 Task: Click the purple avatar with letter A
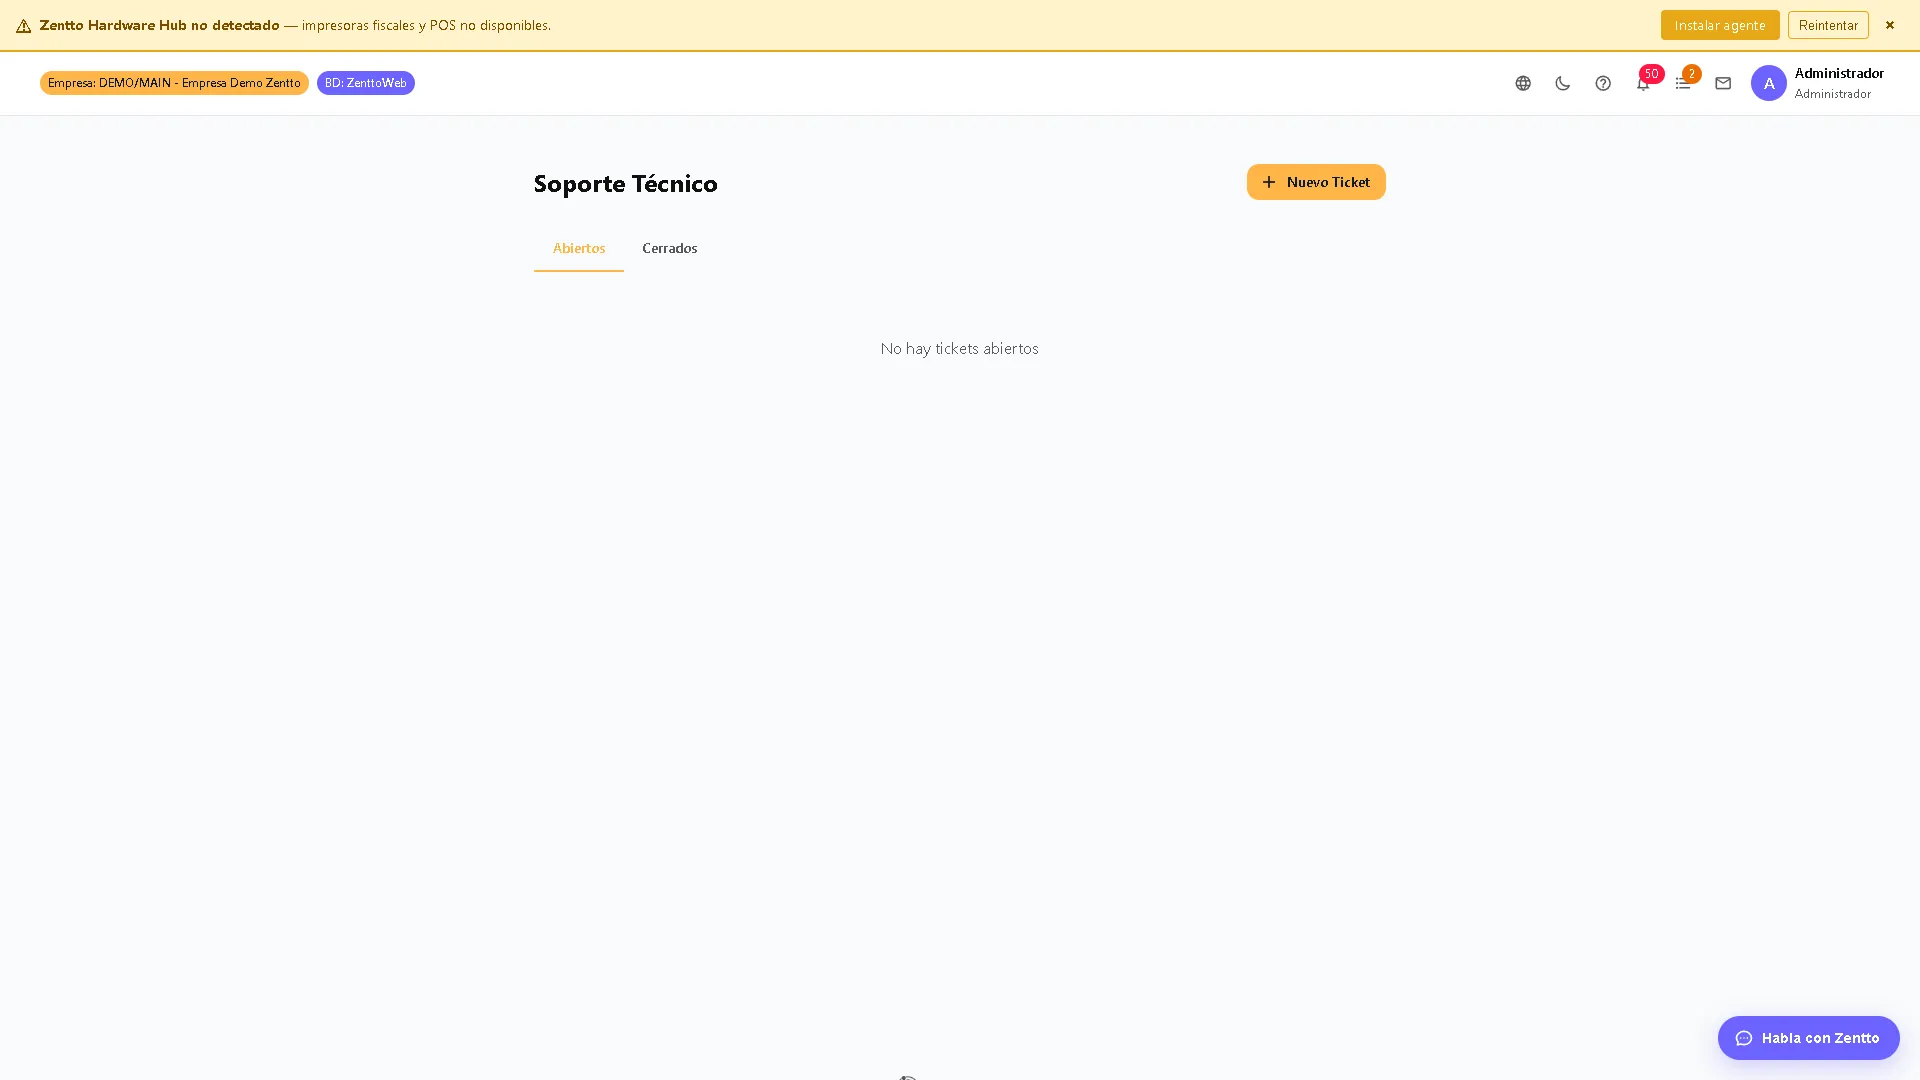tap(1768, 83)
